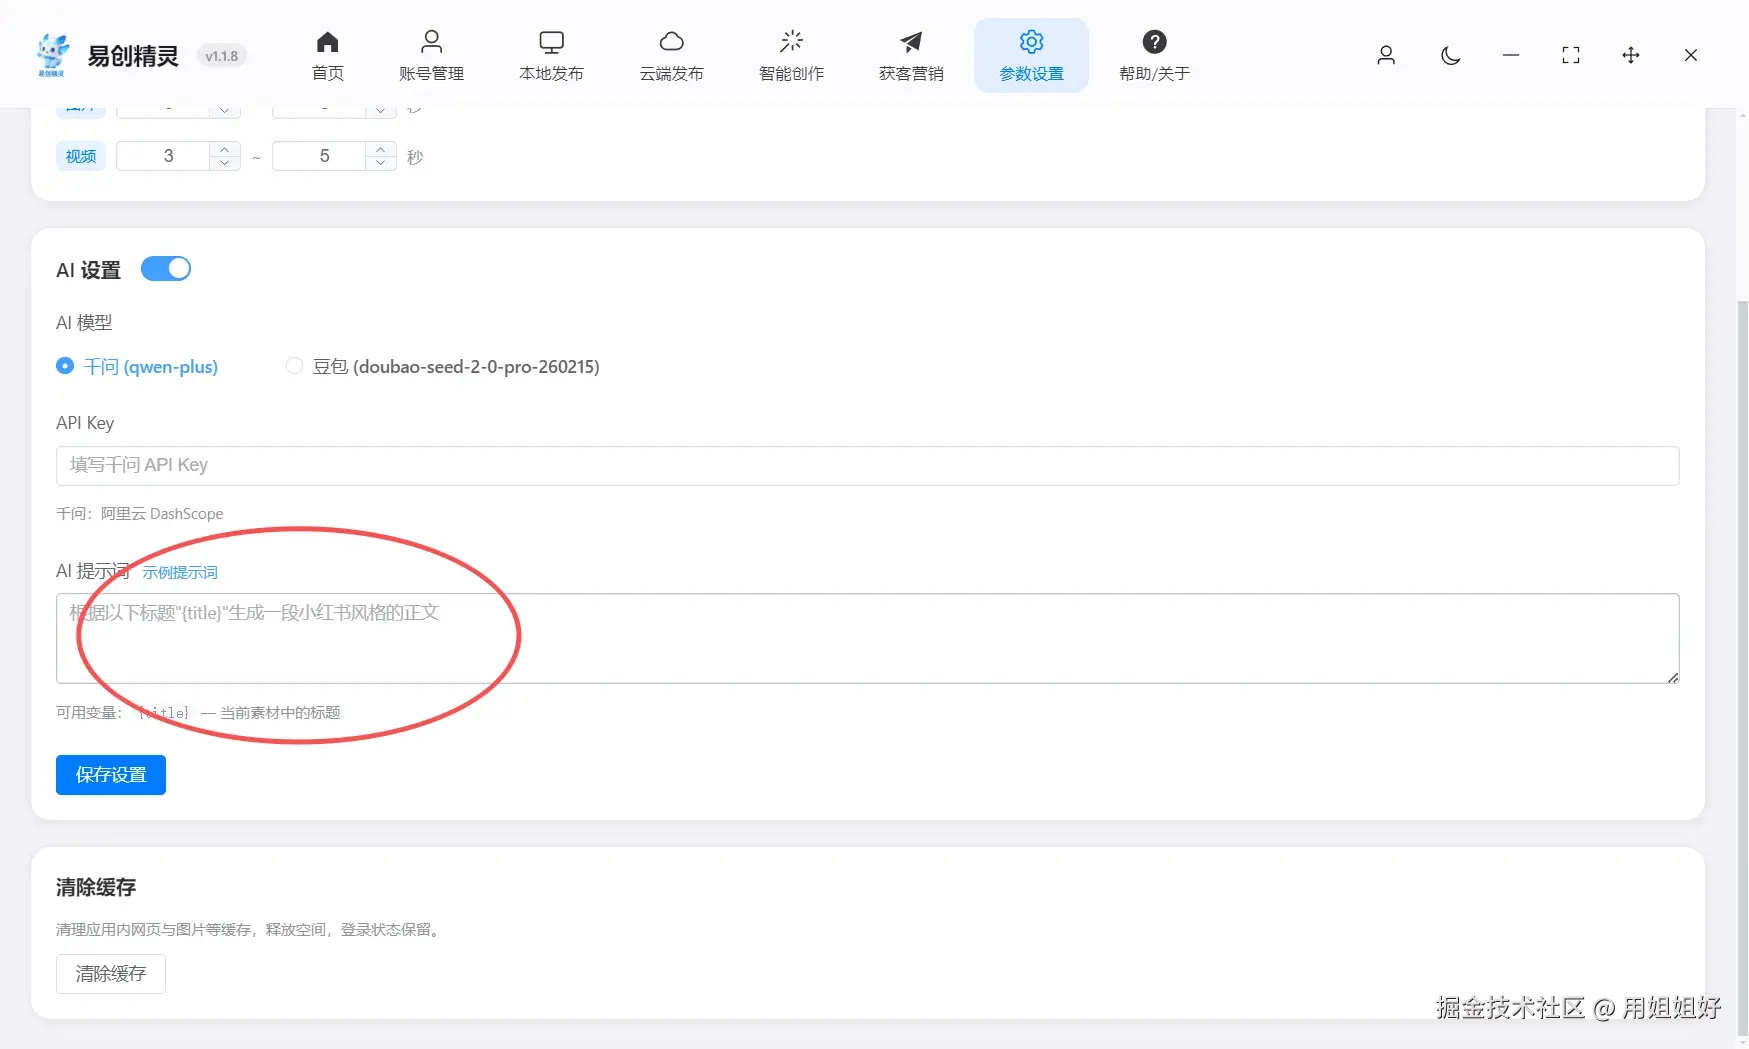The image size is (1749, 1049).
Task: Go to 首页 home tab
Action: coord(328,56)
